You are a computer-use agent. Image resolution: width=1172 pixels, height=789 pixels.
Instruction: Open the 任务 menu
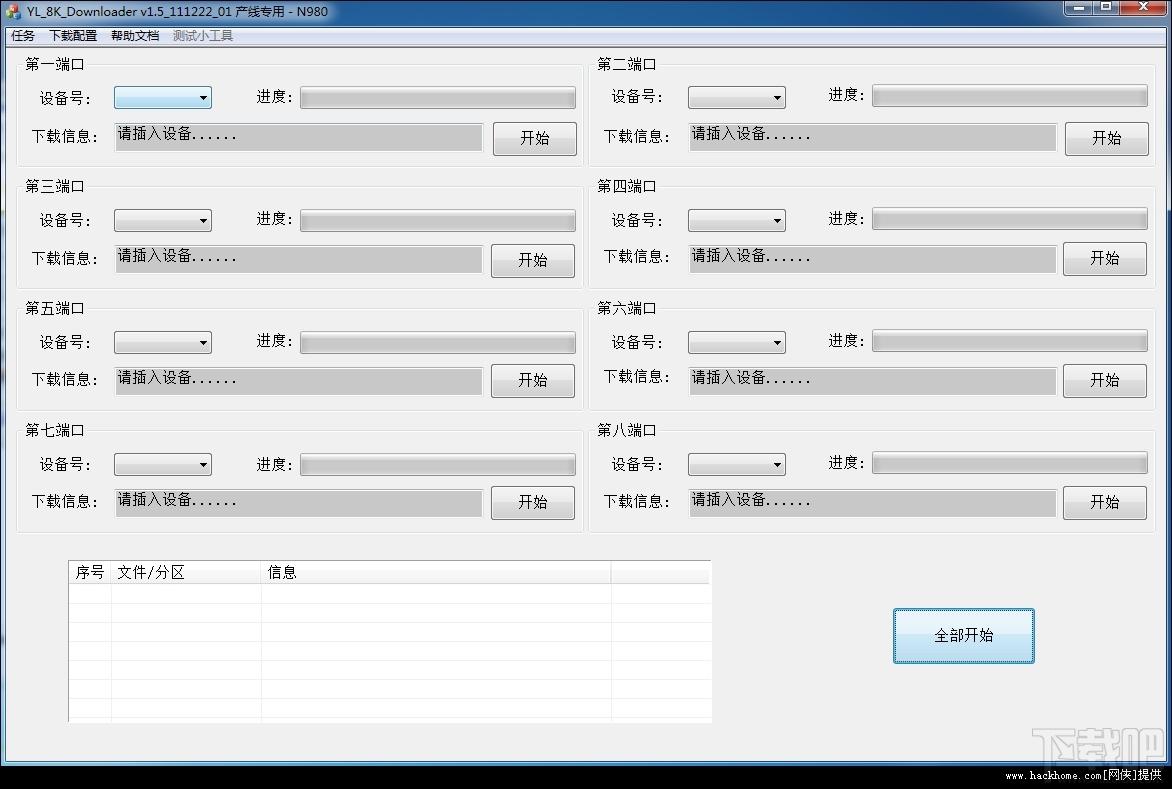[x=23, y=36]
